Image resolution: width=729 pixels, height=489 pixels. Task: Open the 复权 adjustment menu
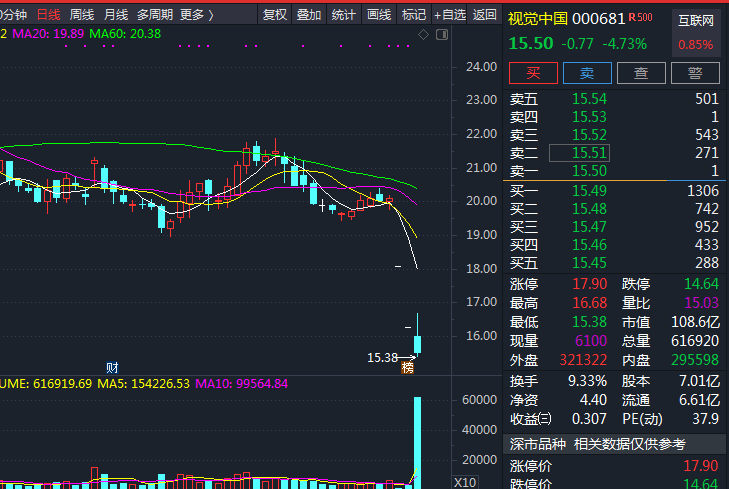coord(274,15)
